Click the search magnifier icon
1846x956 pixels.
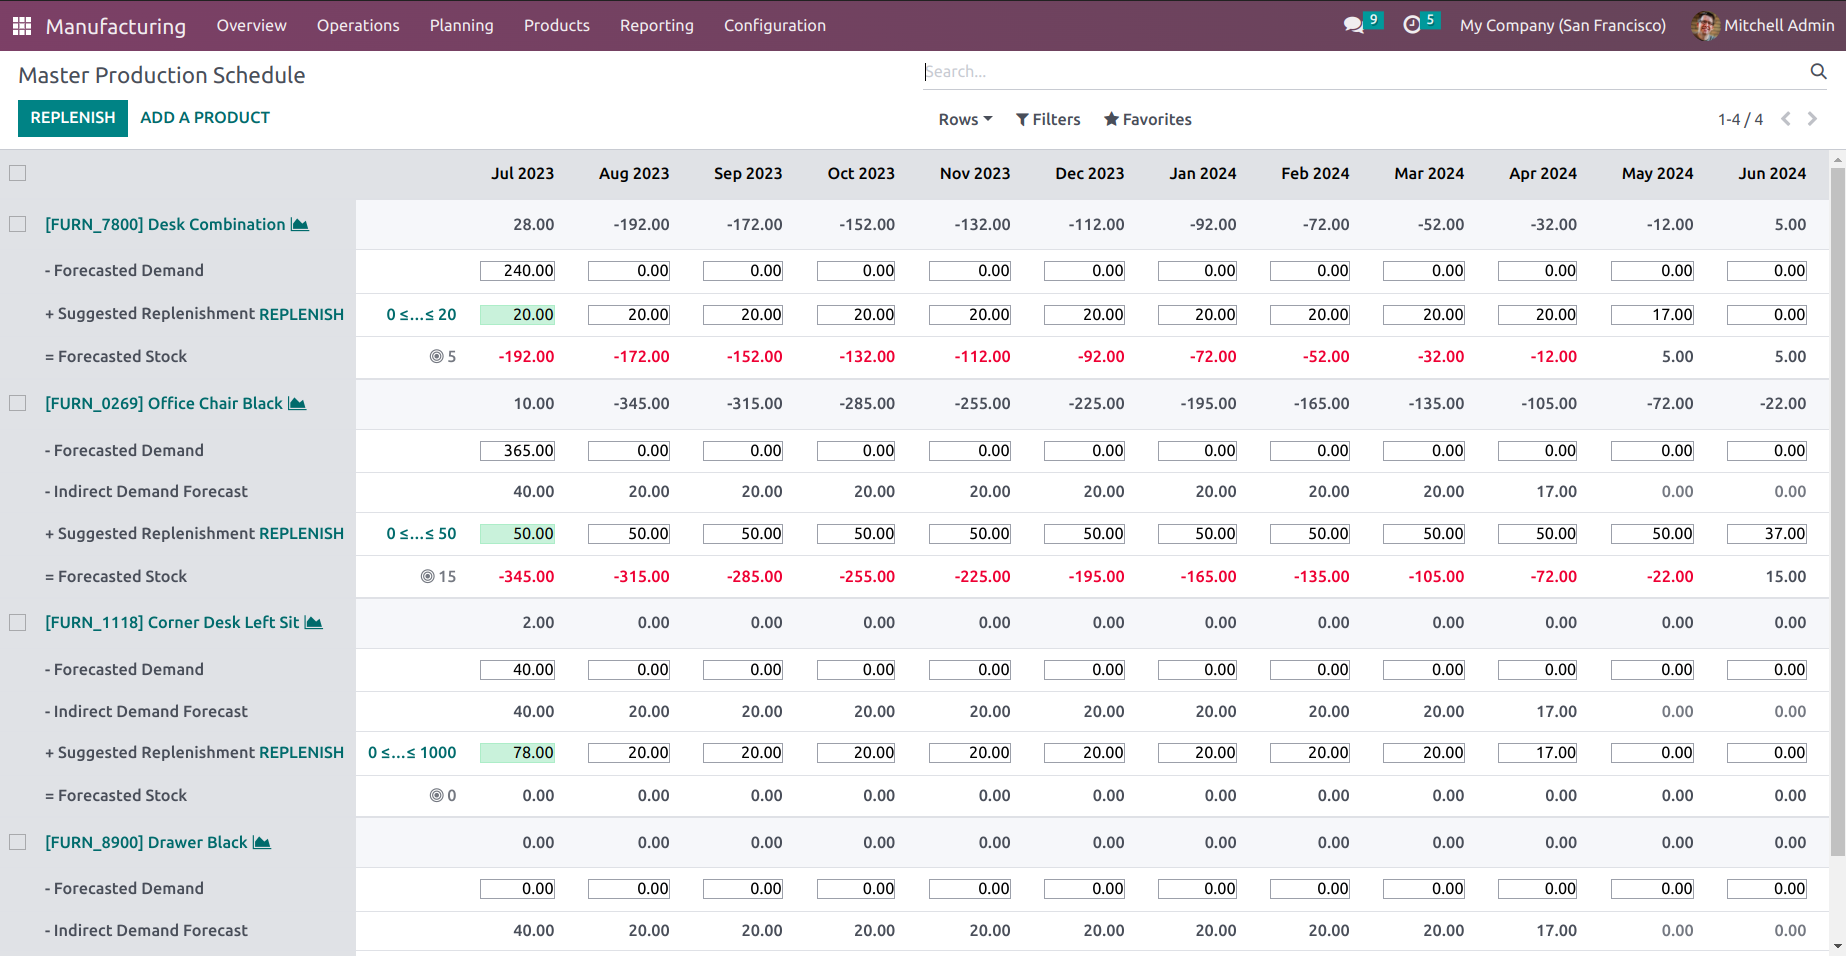click(x=1818, y=71)
